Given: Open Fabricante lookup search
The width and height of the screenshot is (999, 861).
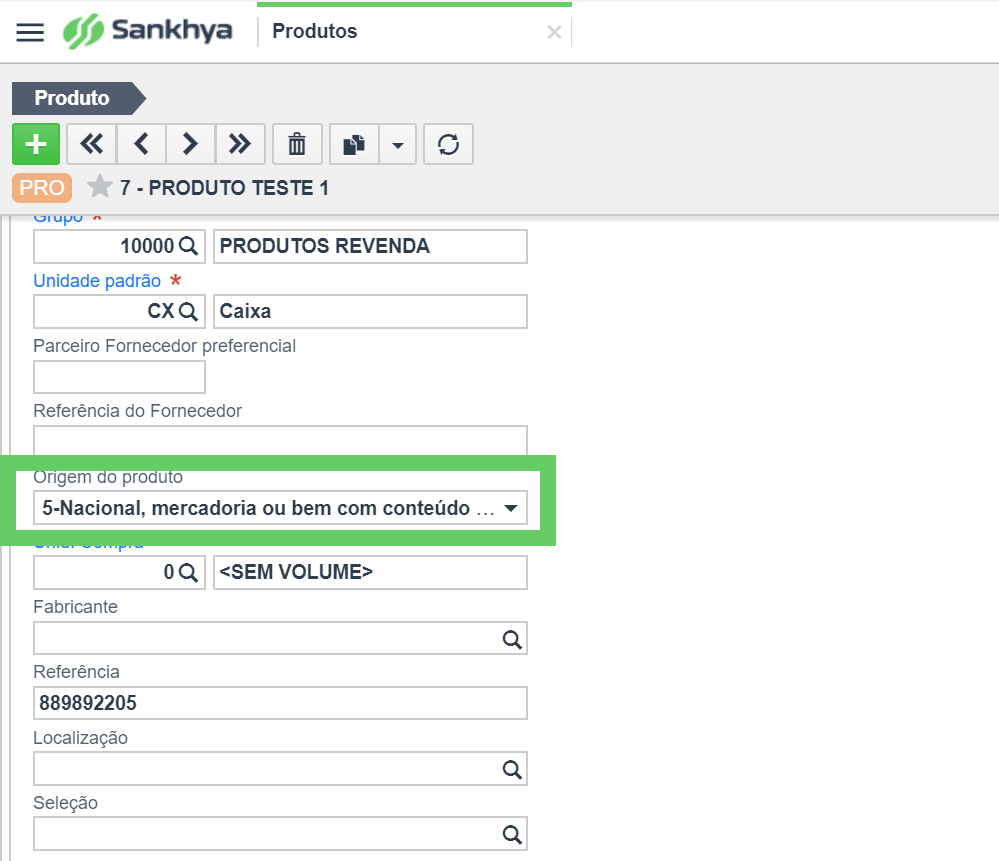Looking at the screenshot, I should click(x=511, y=638).
